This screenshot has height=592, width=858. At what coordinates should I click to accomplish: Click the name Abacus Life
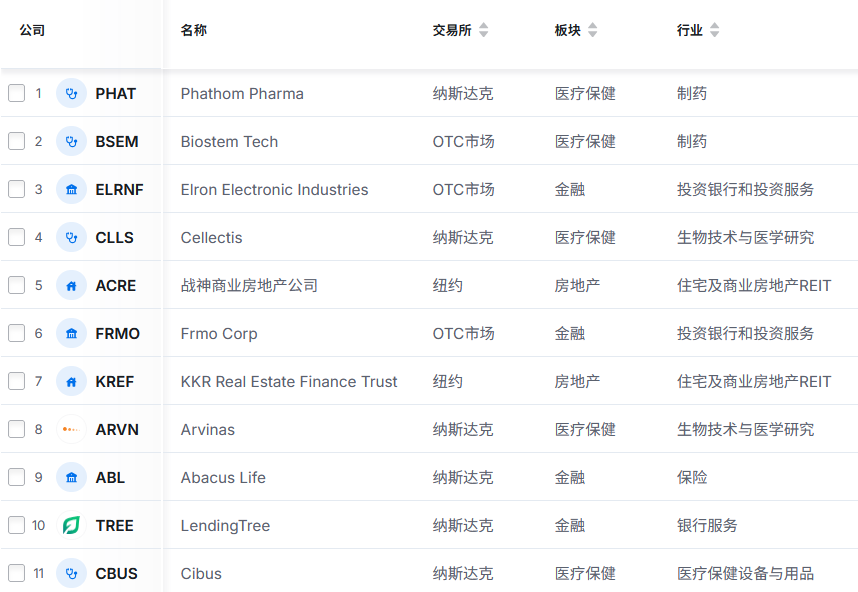[x=223, y=478]
